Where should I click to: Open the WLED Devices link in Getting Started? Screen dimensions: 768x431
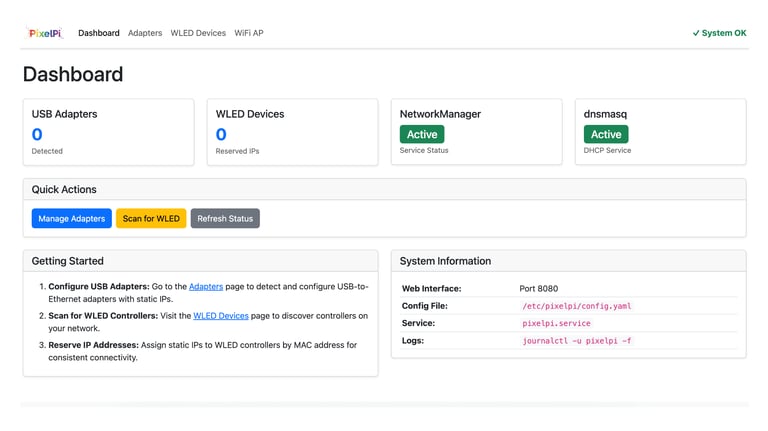point(221,316)
